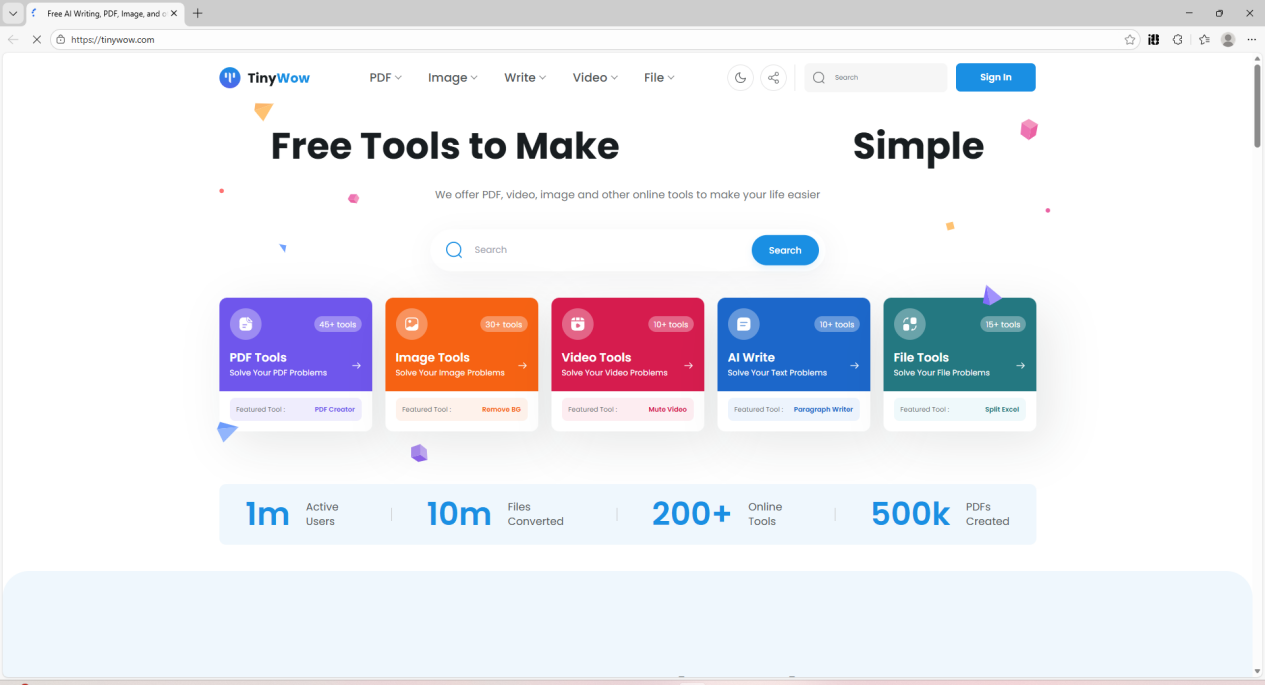Image resolution: width=1265 pixels, height=685 pixels.
Task: Expand the PDF dropdown menu
Action: click(386, 77)
